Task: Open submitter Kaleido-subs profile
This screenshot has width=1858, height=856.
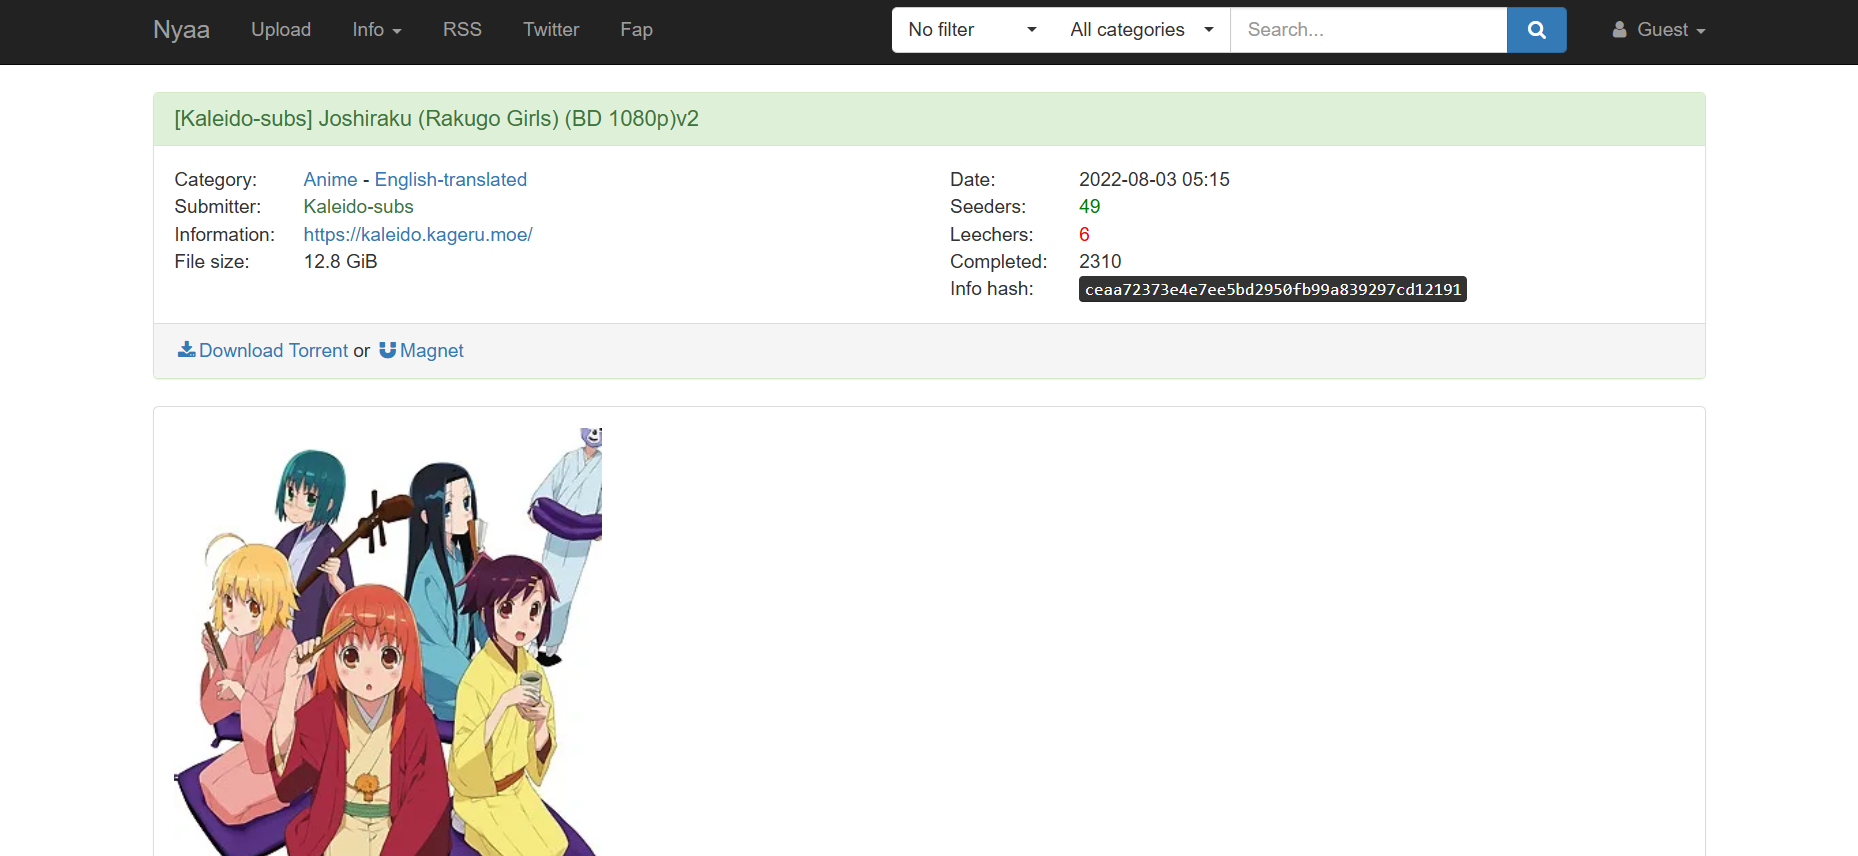Action: tap(358, 207)
